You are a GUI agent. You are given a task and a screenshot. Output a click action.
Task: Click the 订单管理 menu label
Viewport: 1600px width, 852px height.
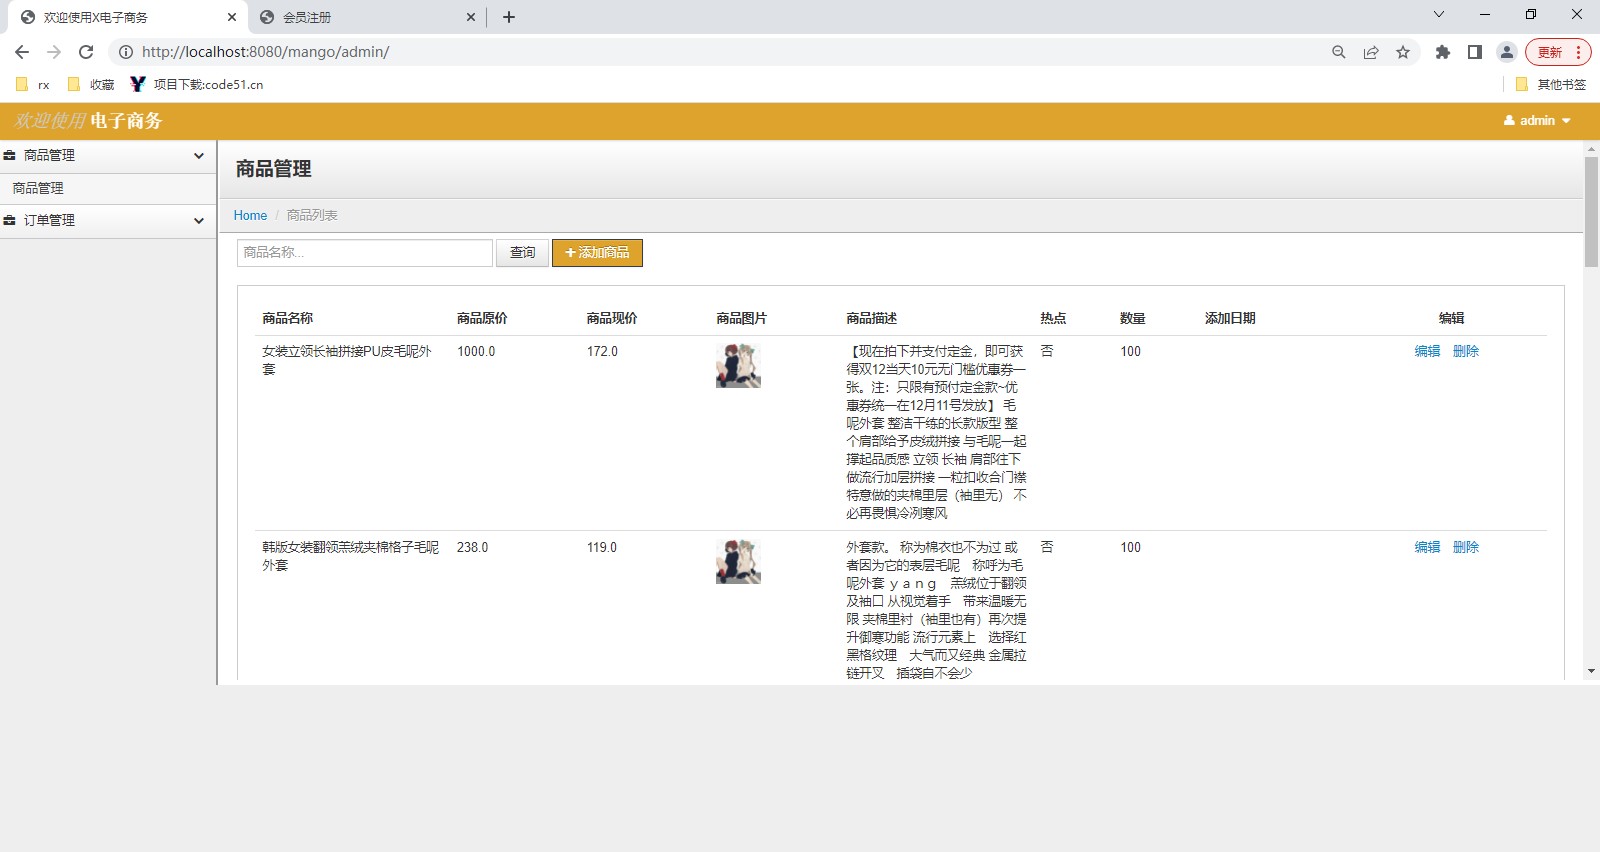[x=49, y=221]
